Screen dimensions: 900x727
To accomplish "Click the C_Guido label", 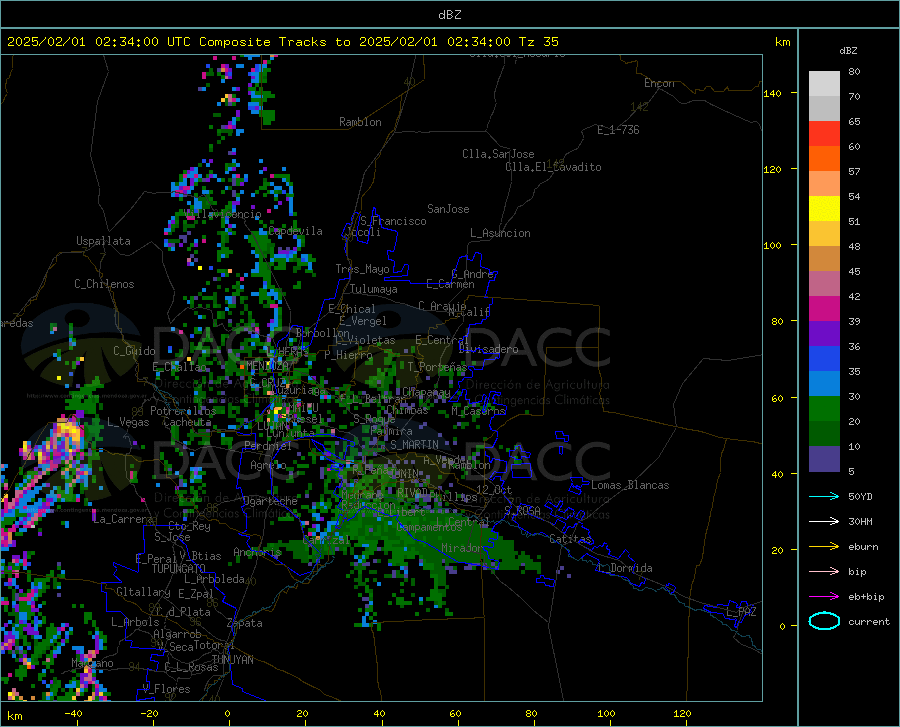I will (x=134, y=351).
